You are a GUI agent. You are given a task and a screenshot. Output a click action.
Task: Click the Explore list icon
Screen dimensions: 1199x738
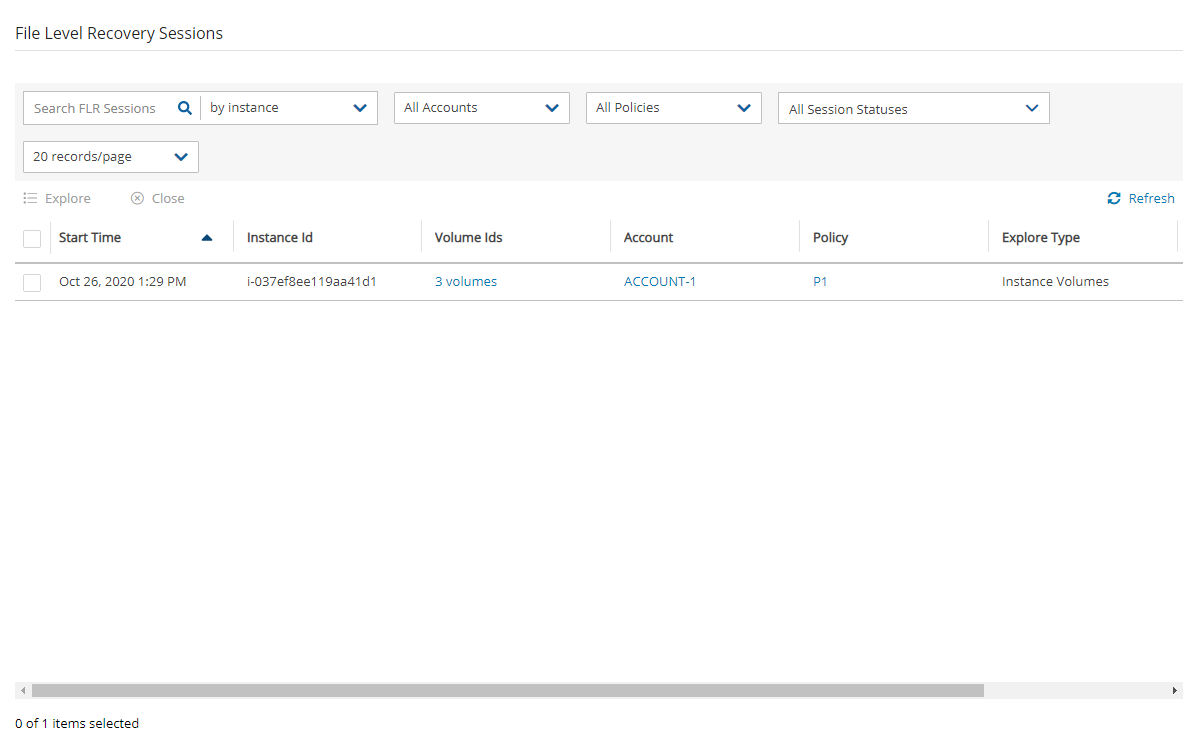click(31, 199)
